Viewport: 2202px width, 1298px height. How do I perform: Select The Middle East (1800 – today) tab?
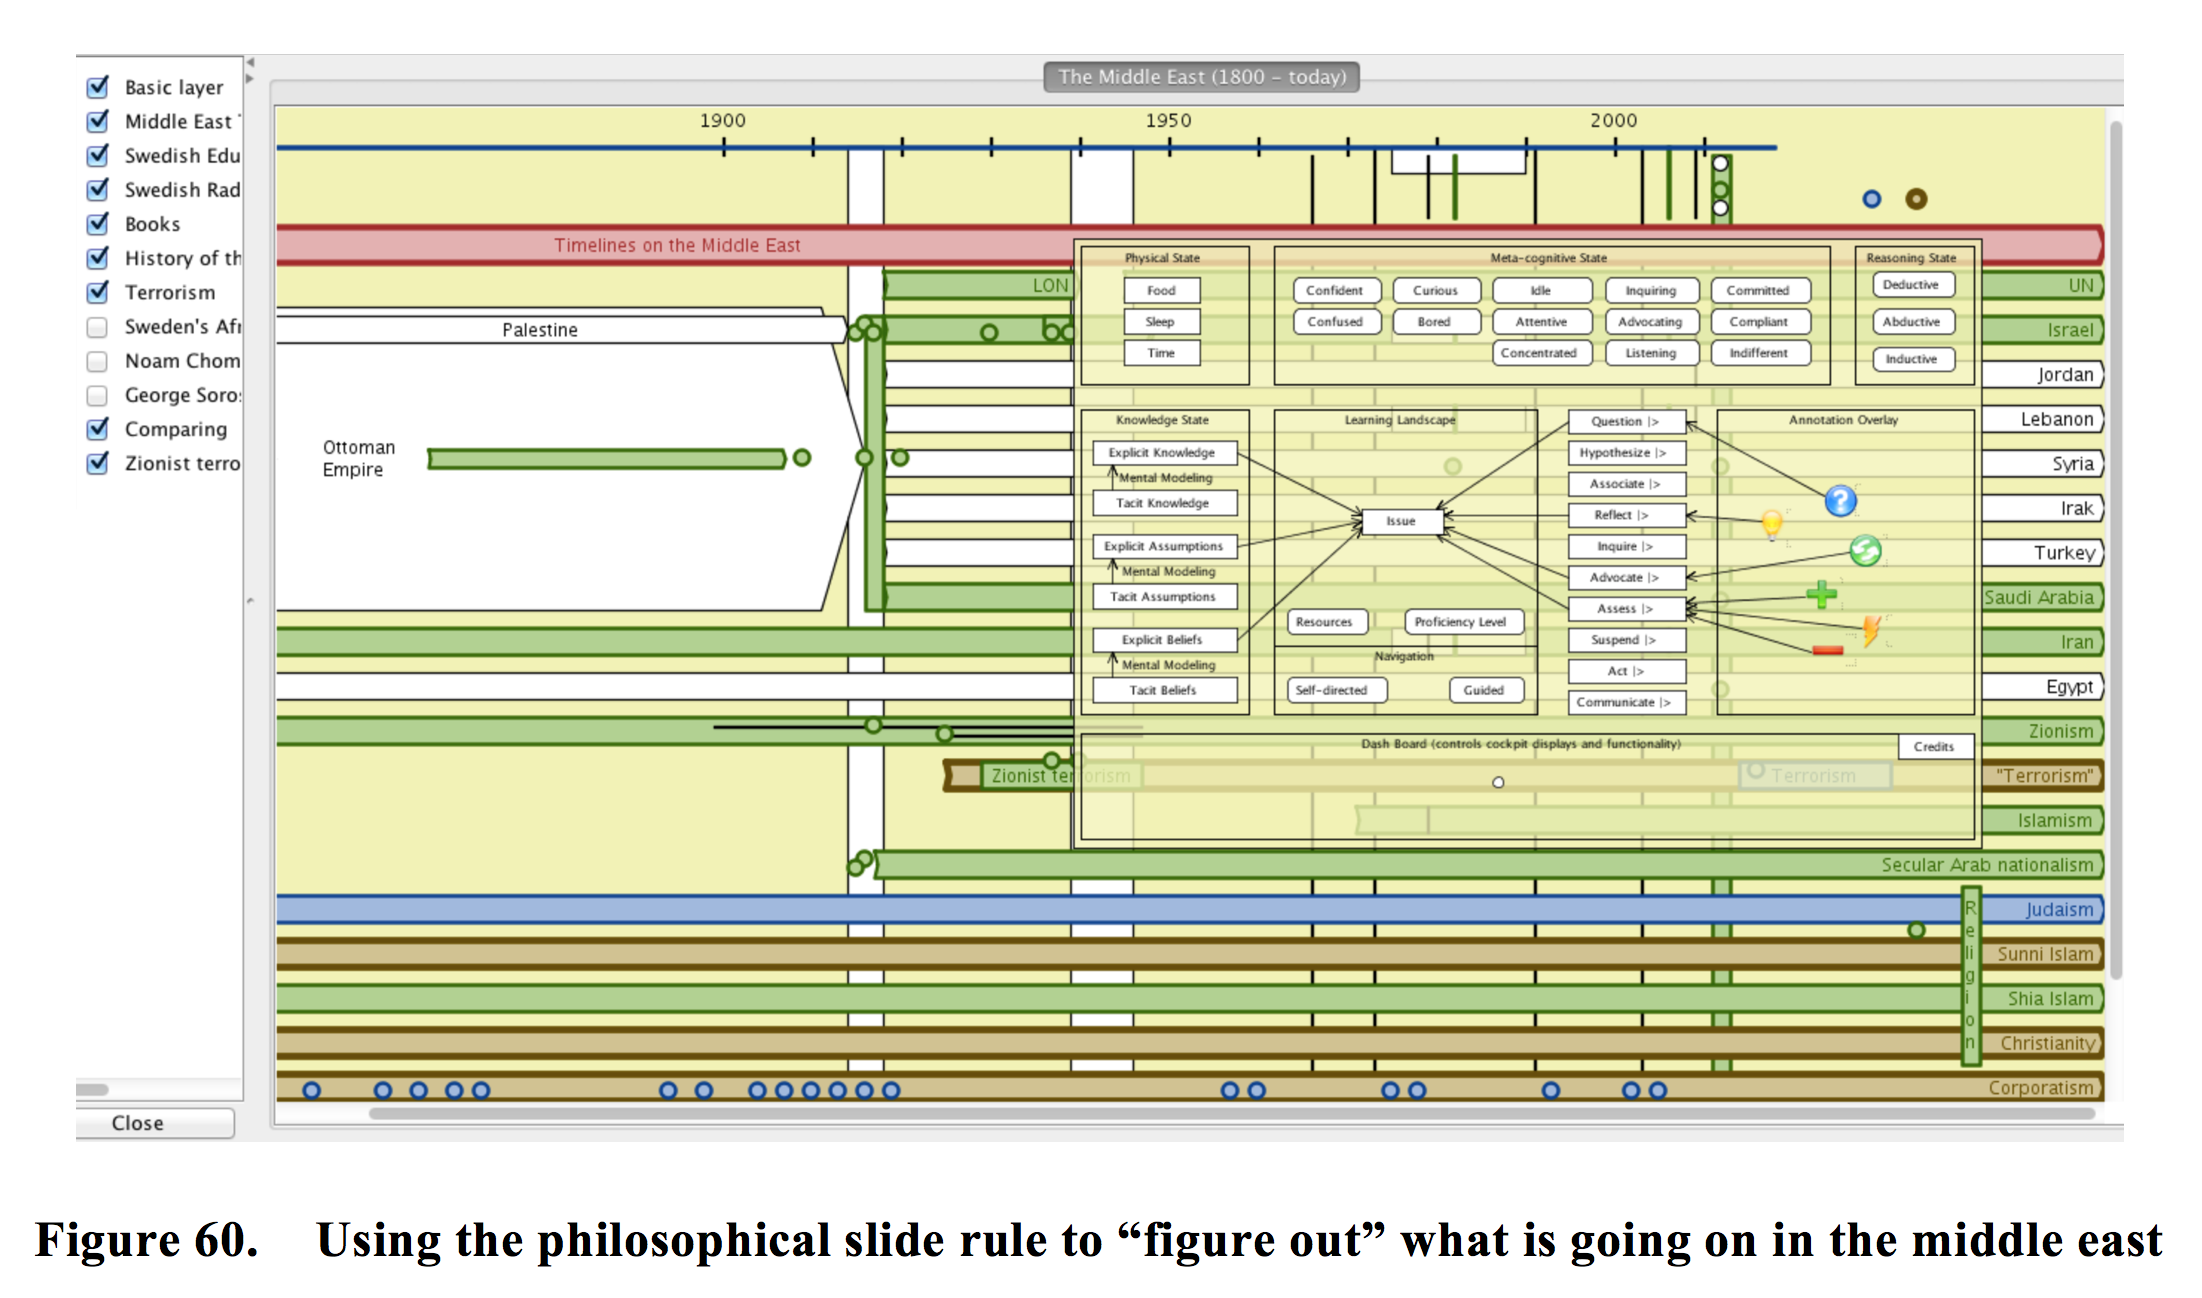[x=1201, y=77]
